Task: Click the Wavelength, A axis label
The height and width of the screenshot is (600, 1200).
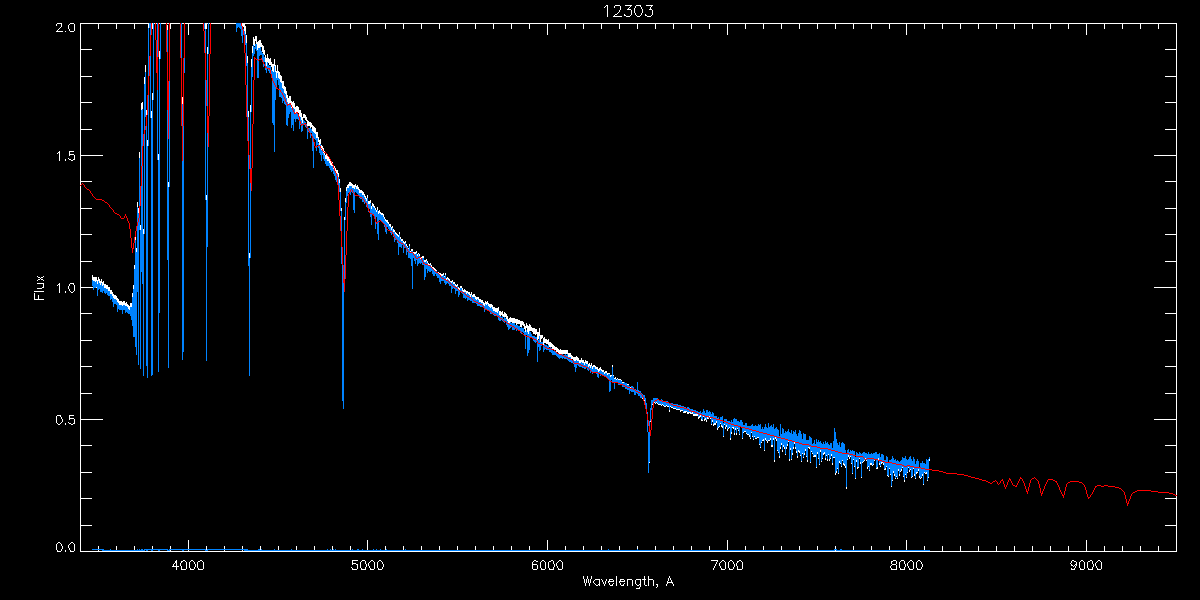Action: pyautogui.click(x=627, y=581)
